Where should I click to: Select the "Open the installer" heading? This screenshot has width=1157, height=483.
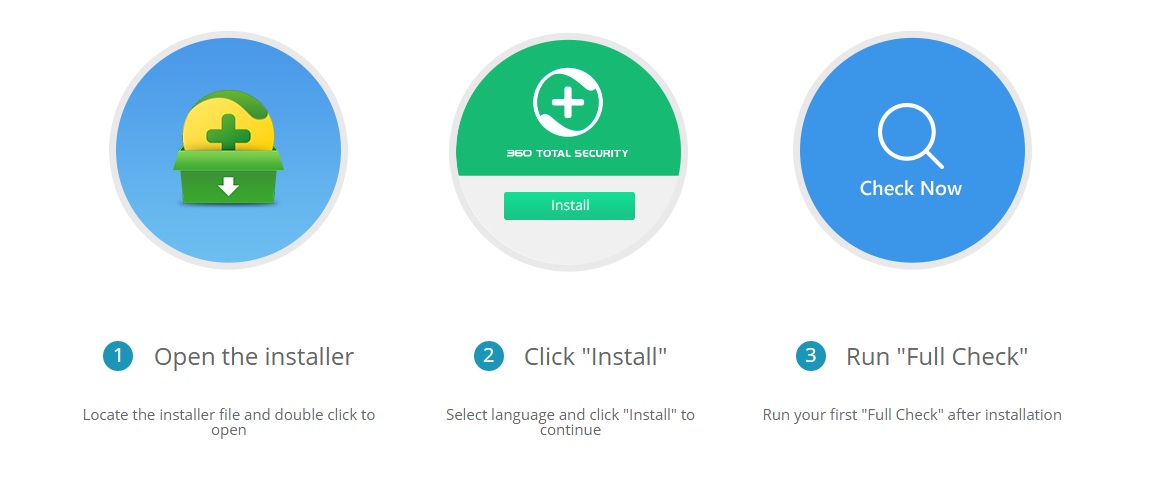[254, 357]
